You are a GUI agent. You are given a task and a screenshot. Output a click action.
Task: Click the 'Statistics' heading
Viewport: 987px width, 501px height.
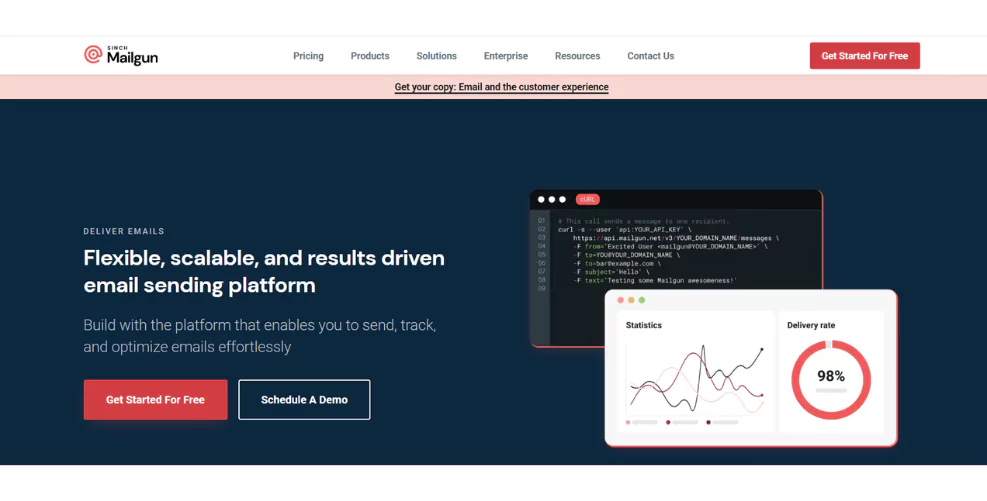point(643,325)
